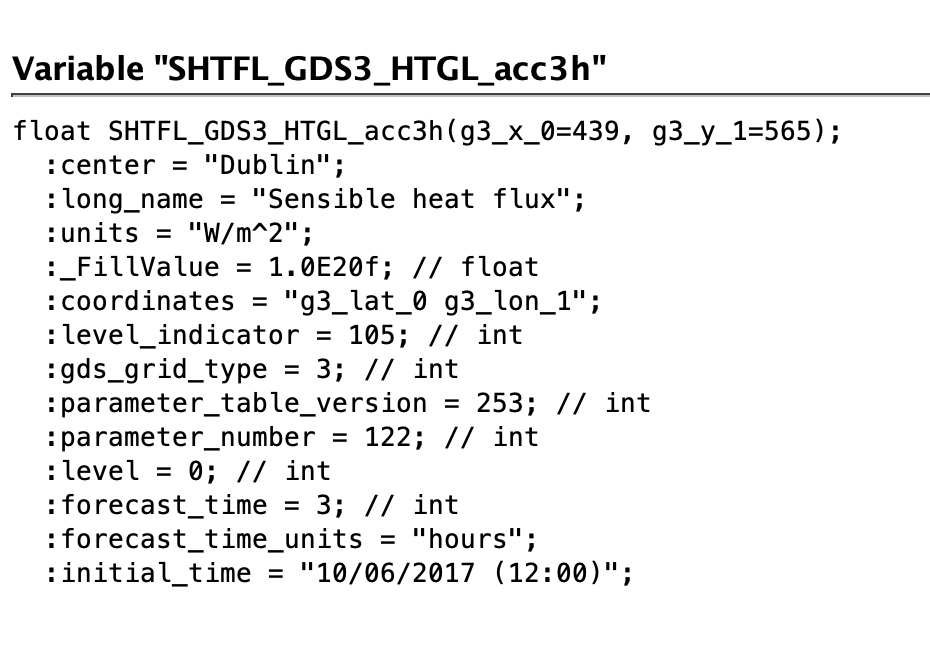Click the "g3_lat_0 g3_lon_1" coordinates value
The image size is (930, 656).
[x=437, y=301]
